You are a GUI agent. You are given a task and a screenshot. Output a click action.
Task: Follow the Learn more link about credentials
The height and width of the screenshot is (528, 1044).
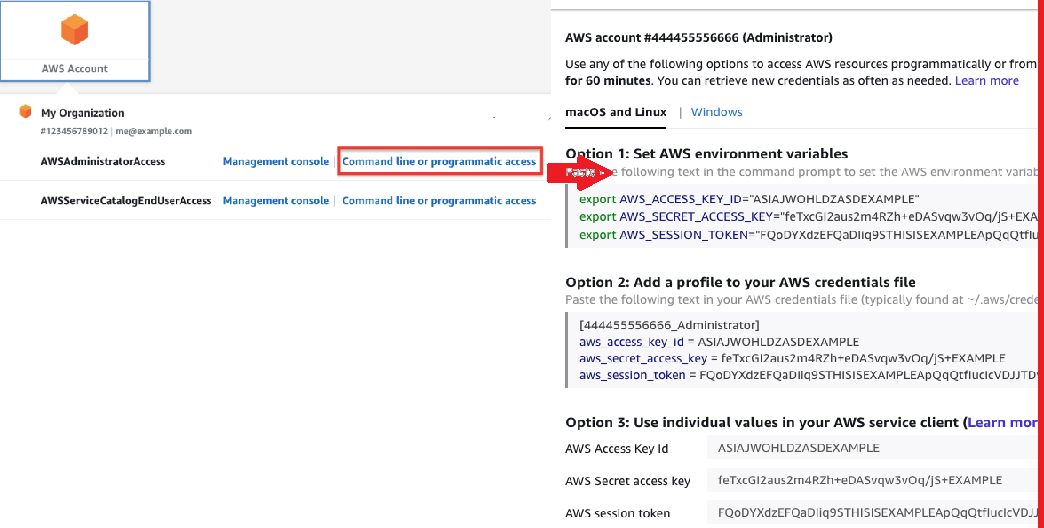click(x=986, y=80)
